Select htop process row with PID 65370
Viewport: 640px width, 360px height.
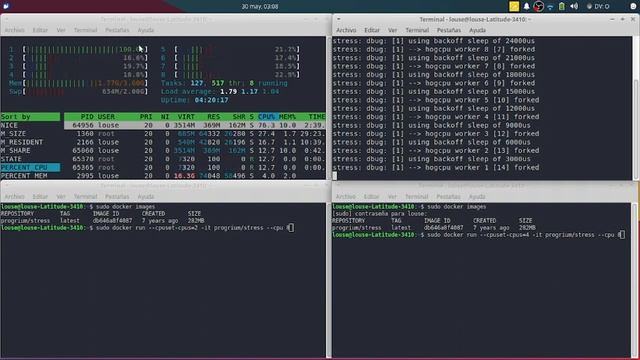[195, 159]
